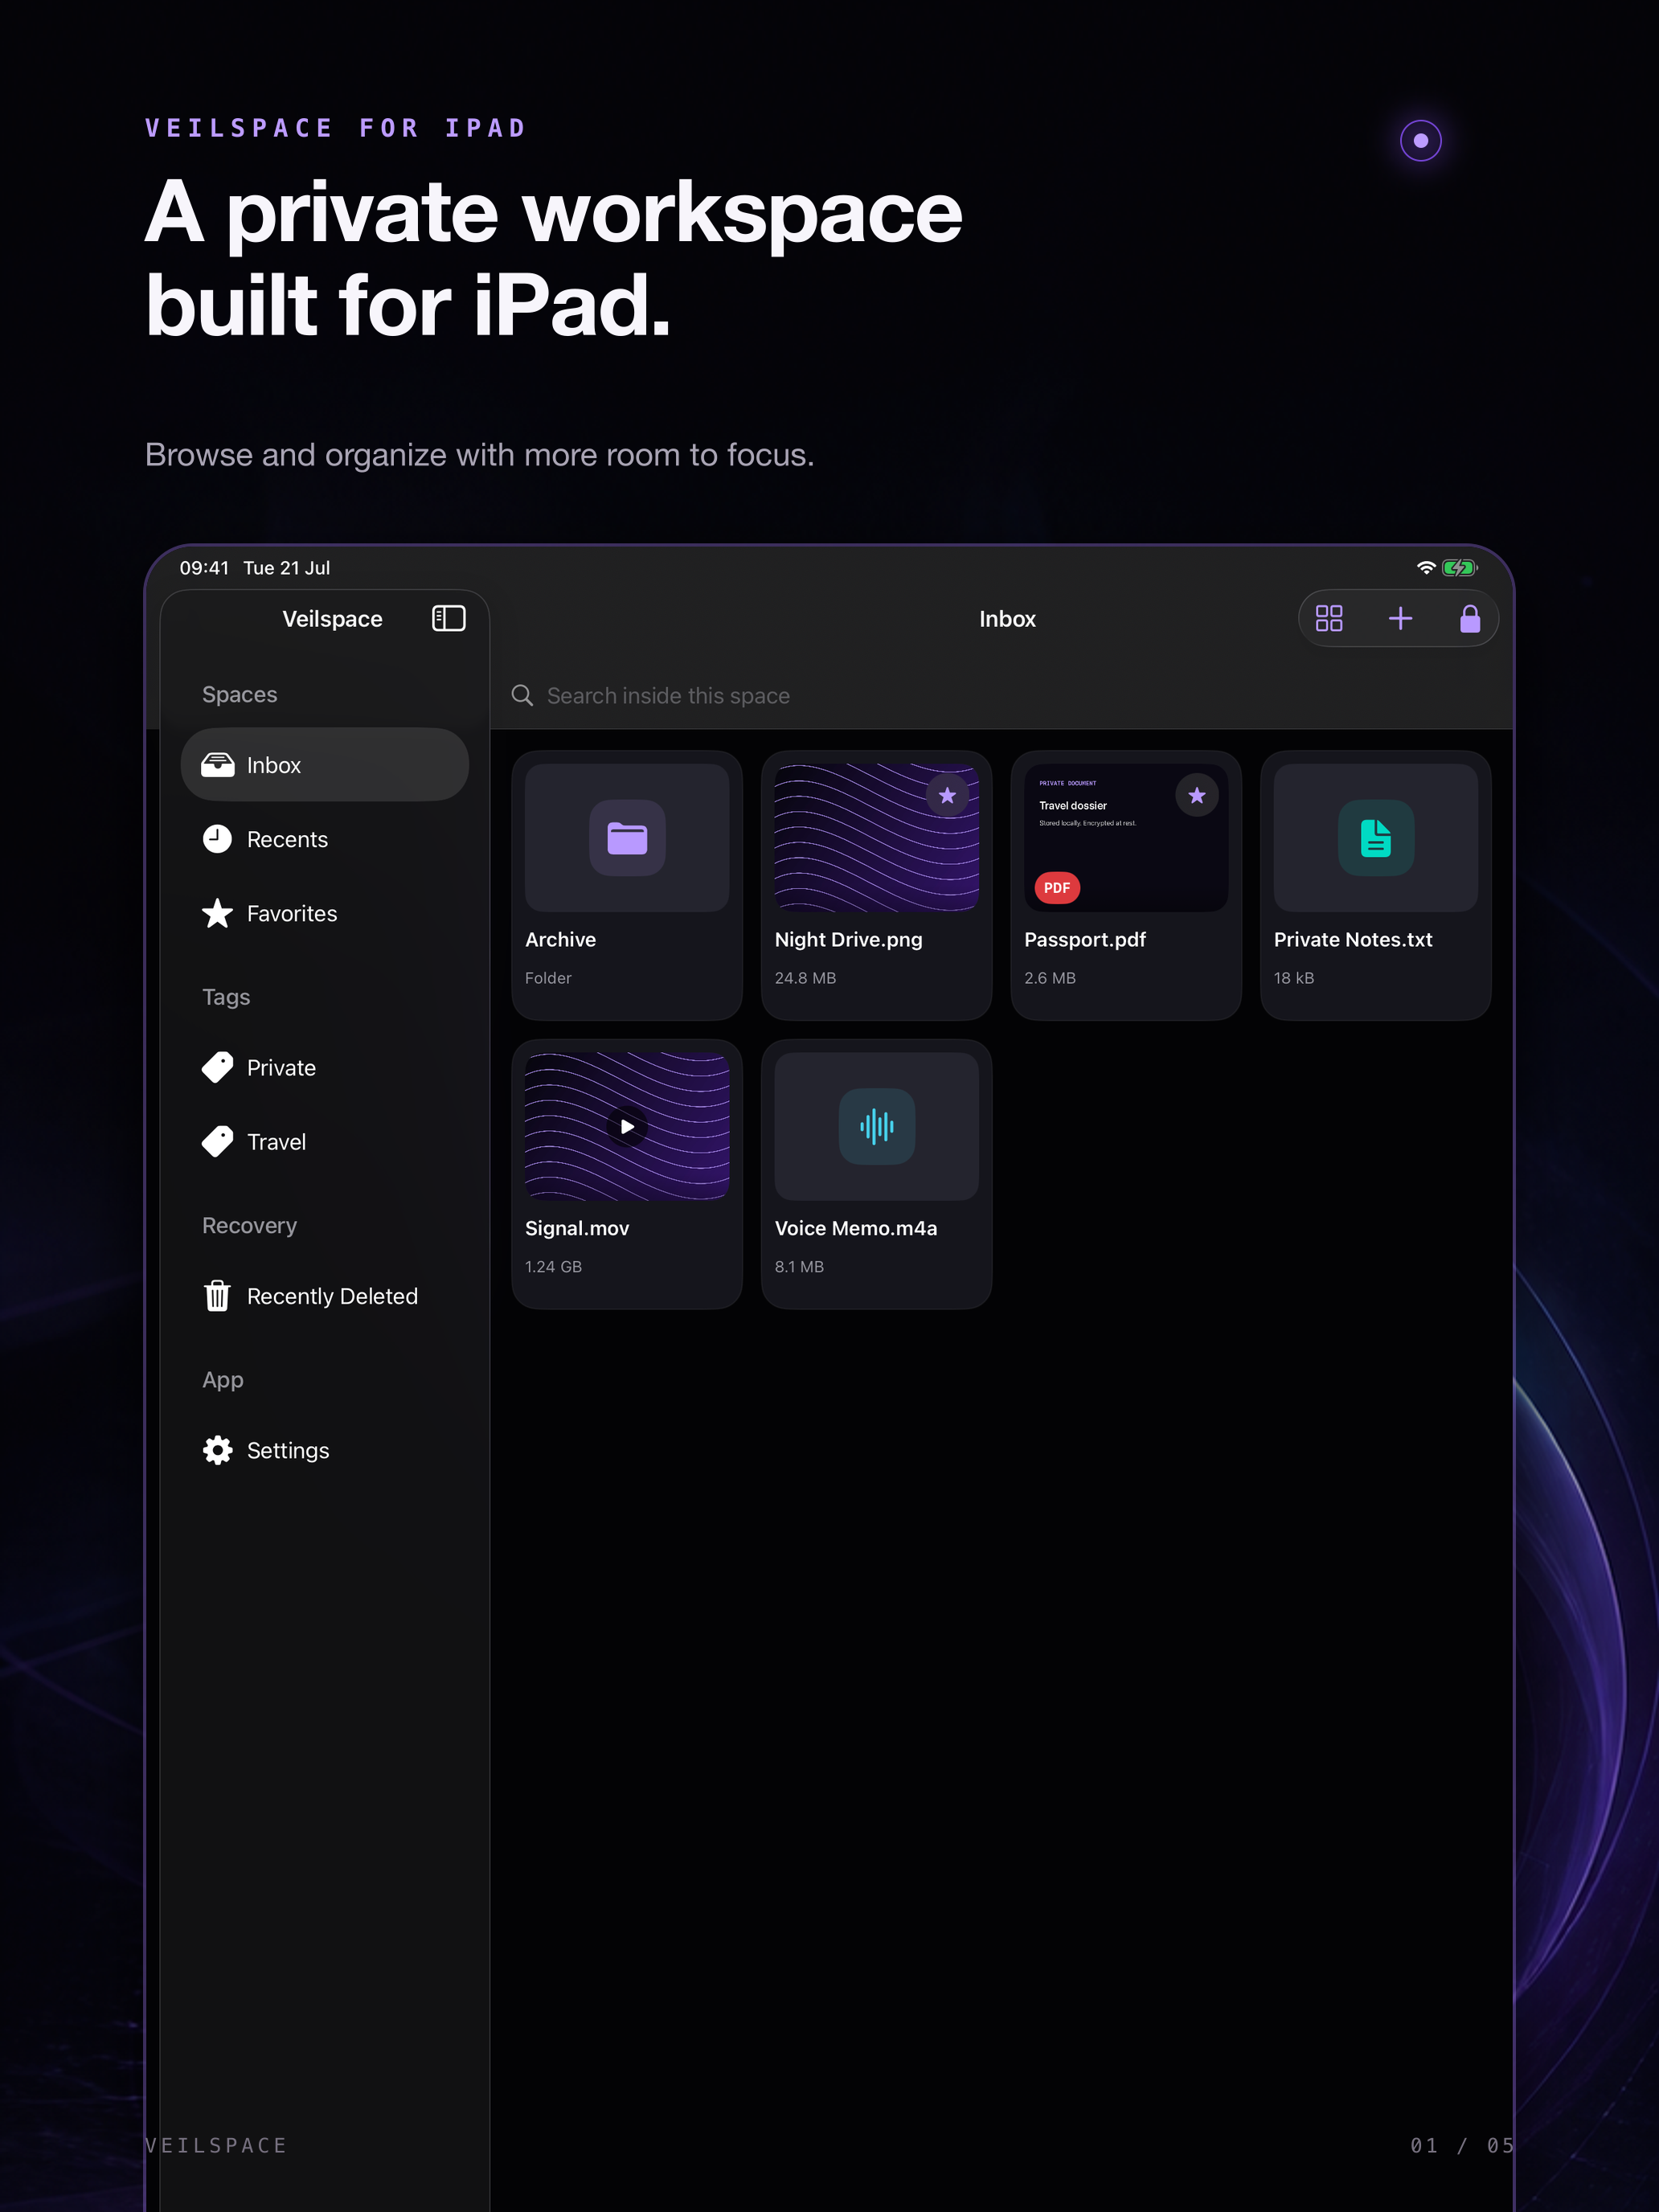
Task: Tap the plus icon to add item
Action: (1400, 618)
